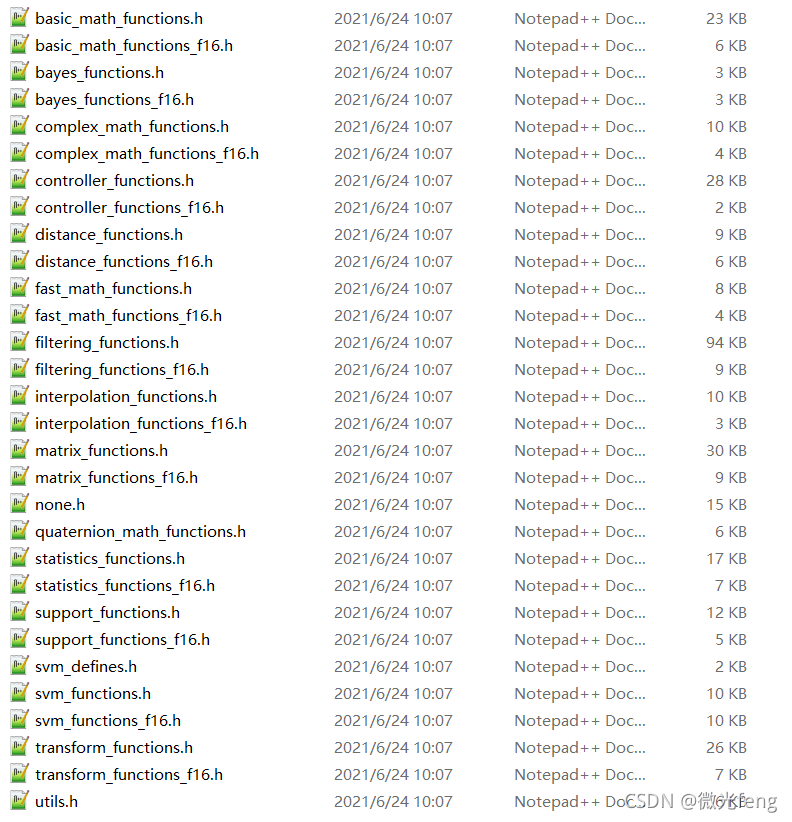Click the icon of controller_functions.h
Viewport: 792px width, 822px height.
click(x=19, y=180)
